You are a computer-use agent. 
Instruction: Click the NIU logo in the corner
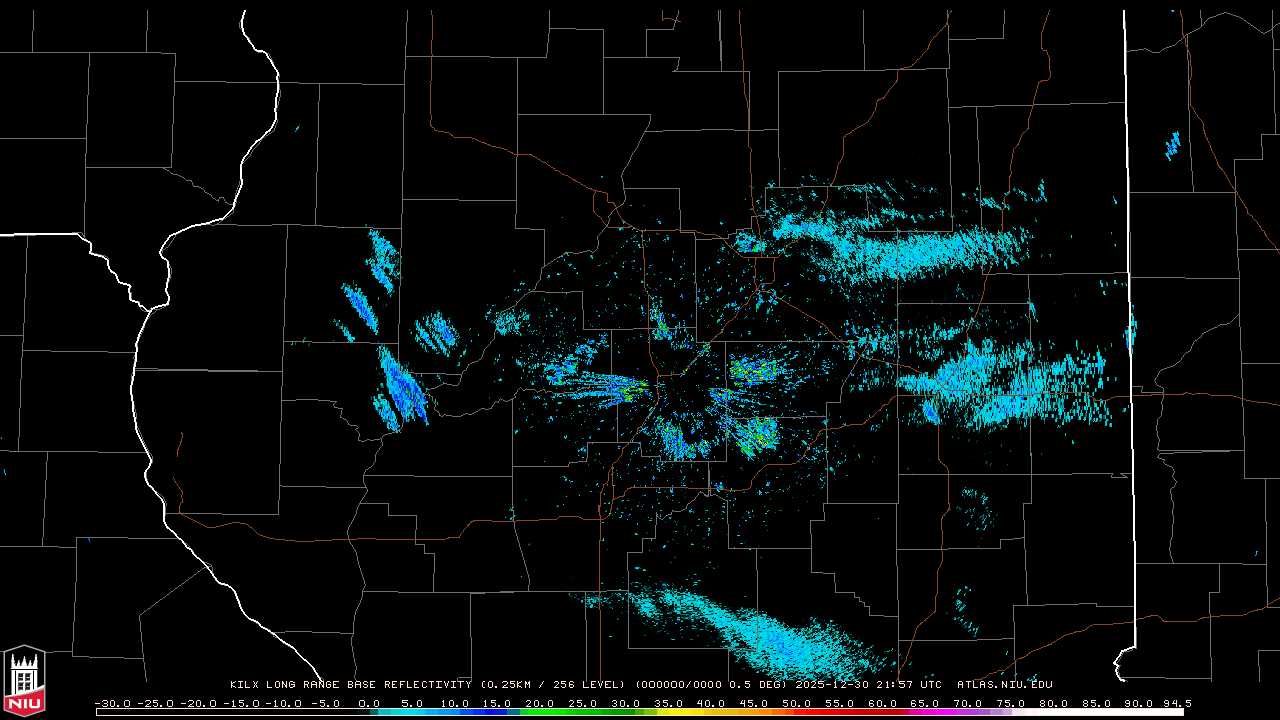pyautogui.click(x=24, y=682)
